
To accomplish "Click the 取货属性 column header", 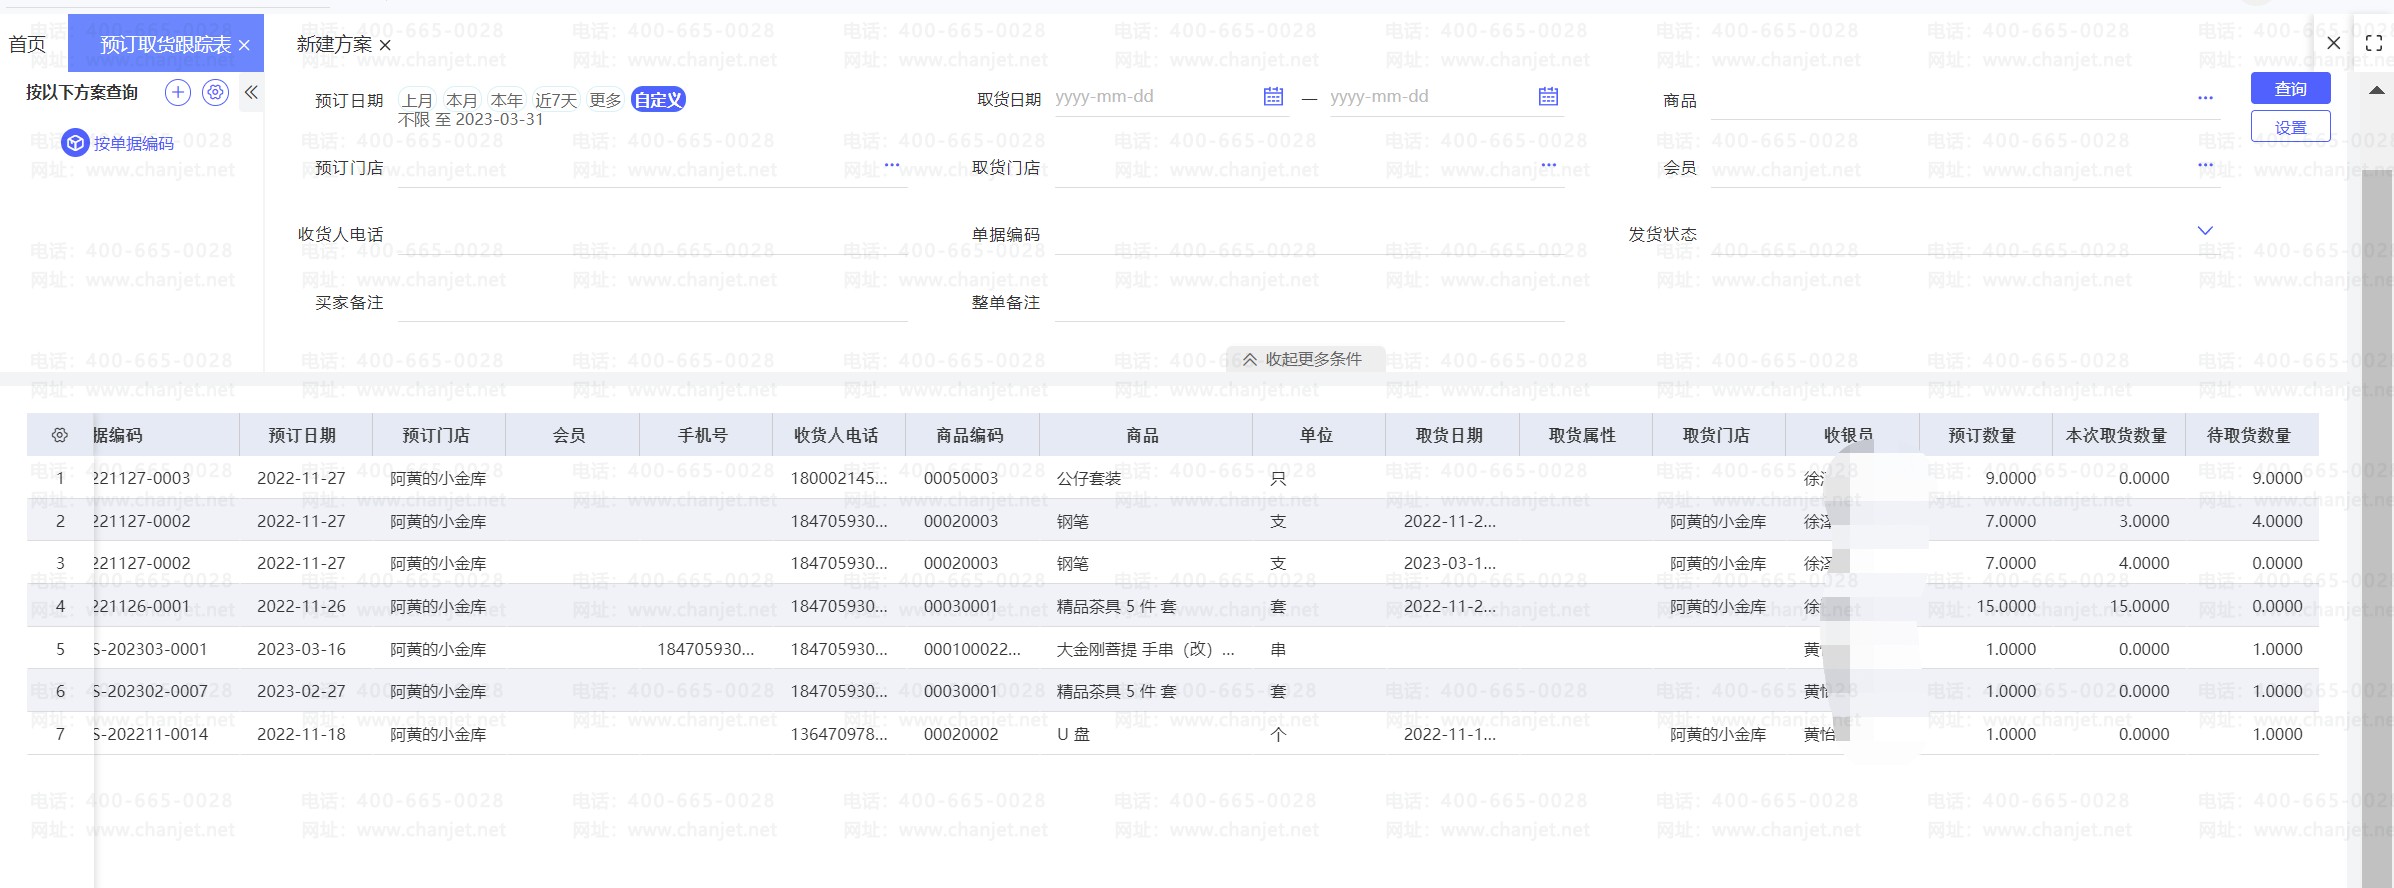I will 1585,435.
